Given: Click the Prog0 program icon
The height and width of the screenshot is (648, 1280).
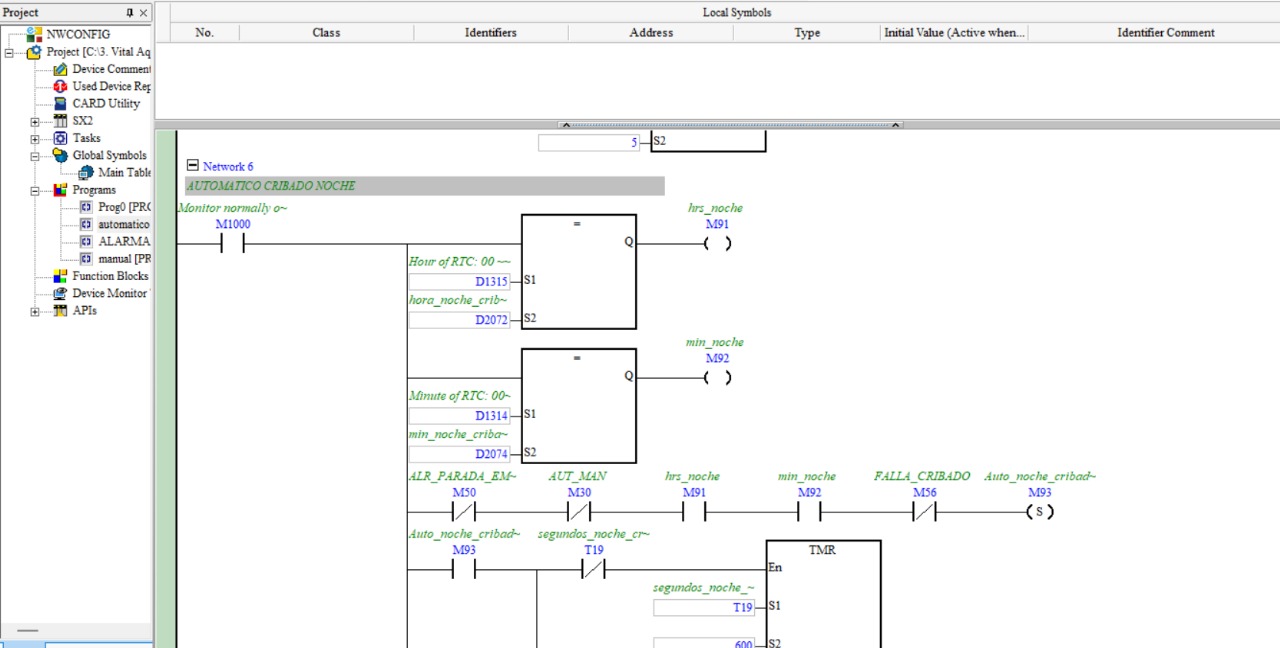Looking at the screenshot, I should (x=86, y=207).
